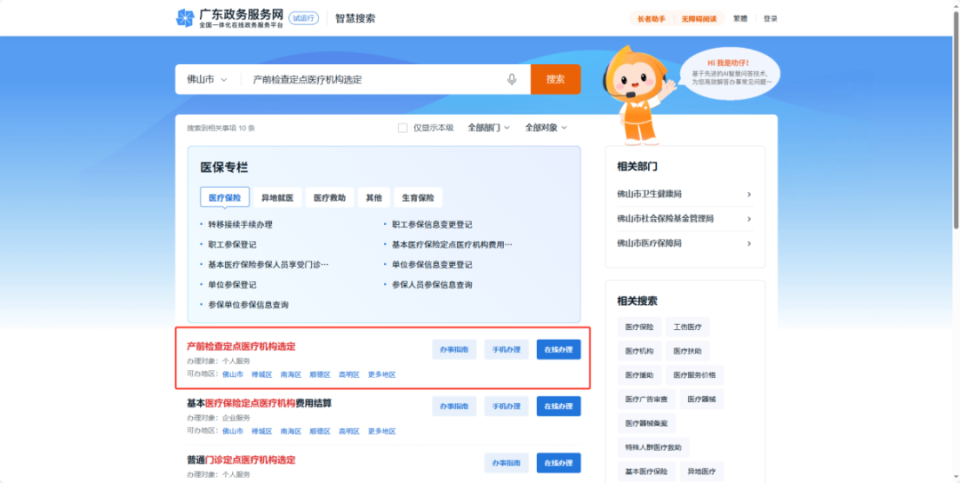This screenshot has width=960, height=483.
Task: Click 手机办理 for 基本医疗保险定点医疗机构费用结算
Action: 506,406
